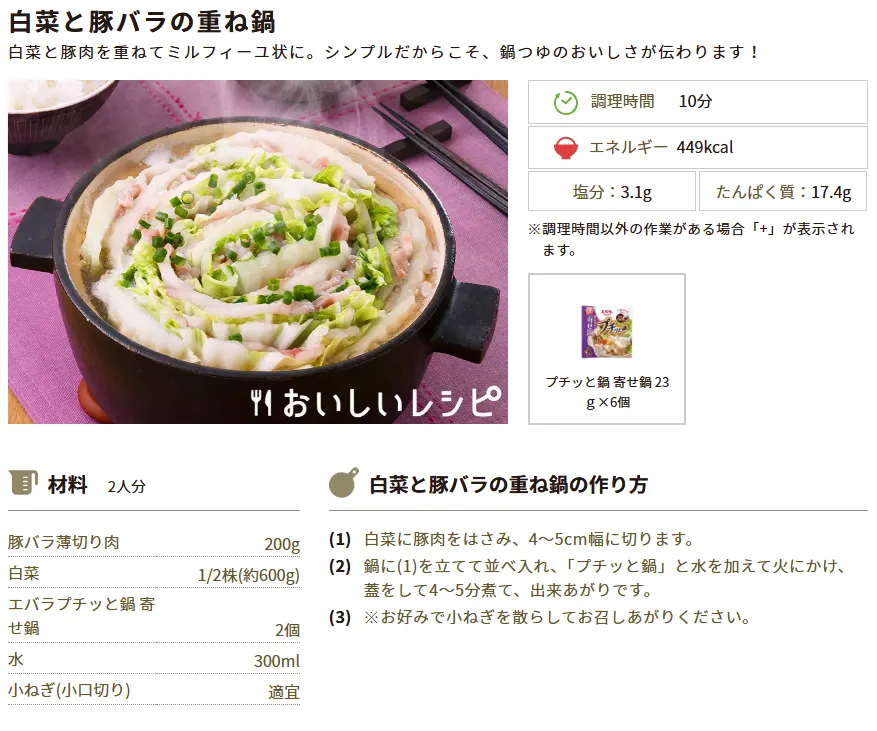877x731 pixels.
Task: Click the たんぱく質：17.4g box
Action: [x=783, y=191]
